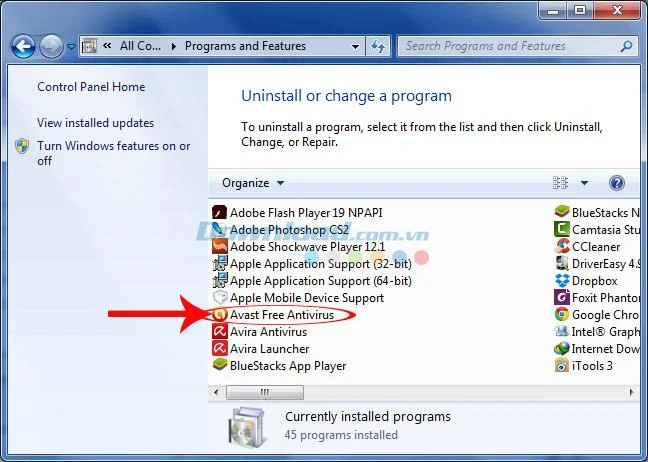Click the Adobe Shockwave Player 12.1 icon
Image resolution: width=648 pixels, height=462 pixels.
[219, 246]
